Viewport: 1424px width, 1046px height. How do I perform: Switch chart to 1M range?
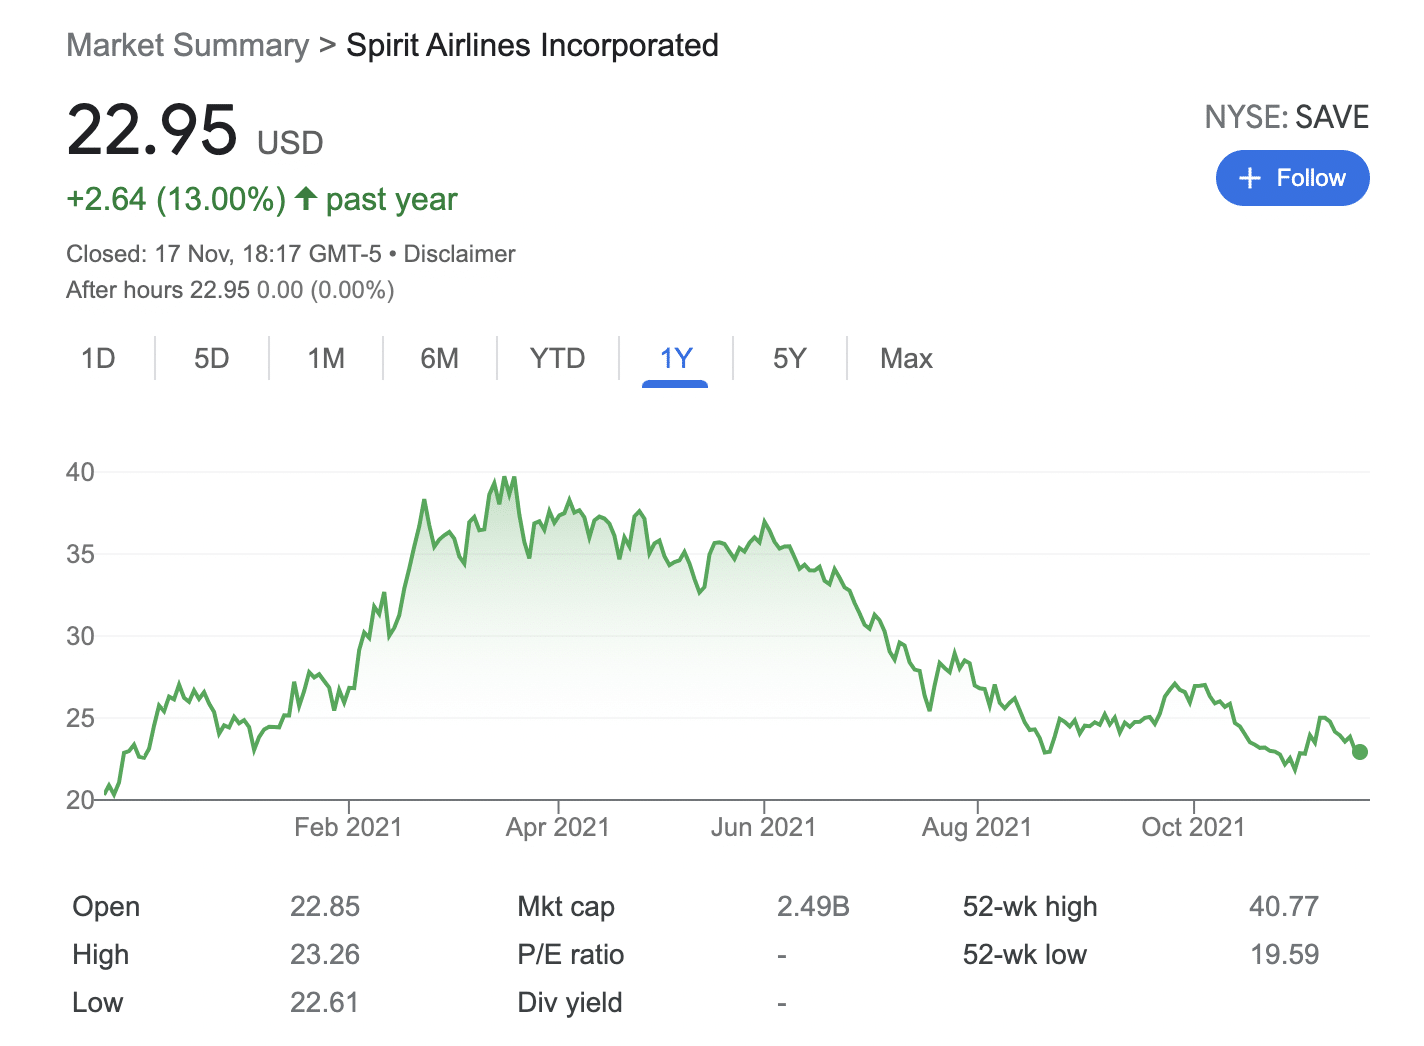click(x=326, y=358)
